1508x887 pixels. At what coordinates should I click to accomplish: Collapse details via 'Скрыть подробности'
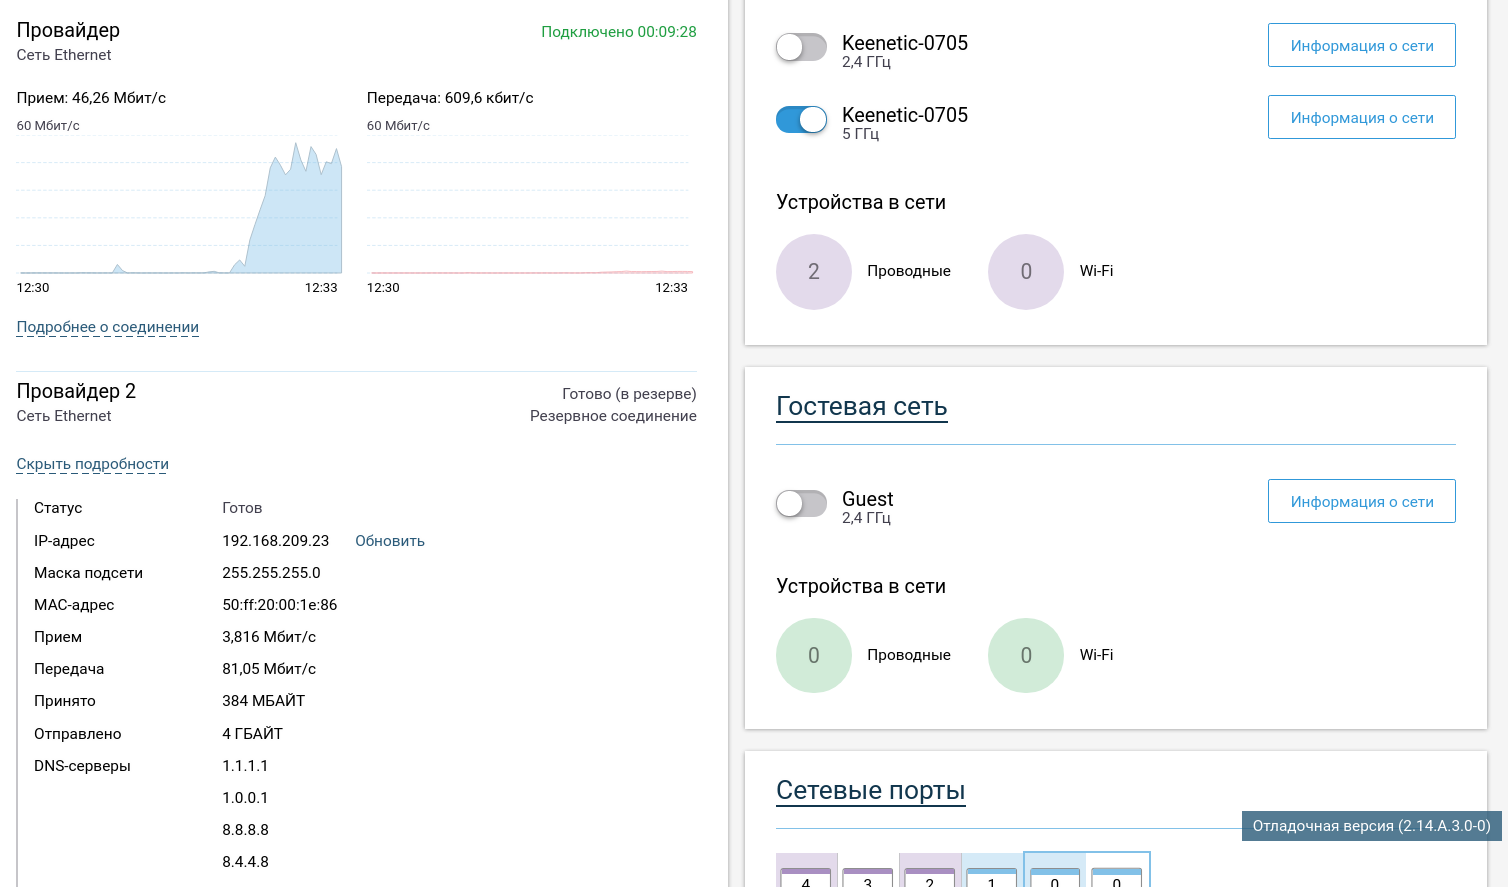point(93,464)
